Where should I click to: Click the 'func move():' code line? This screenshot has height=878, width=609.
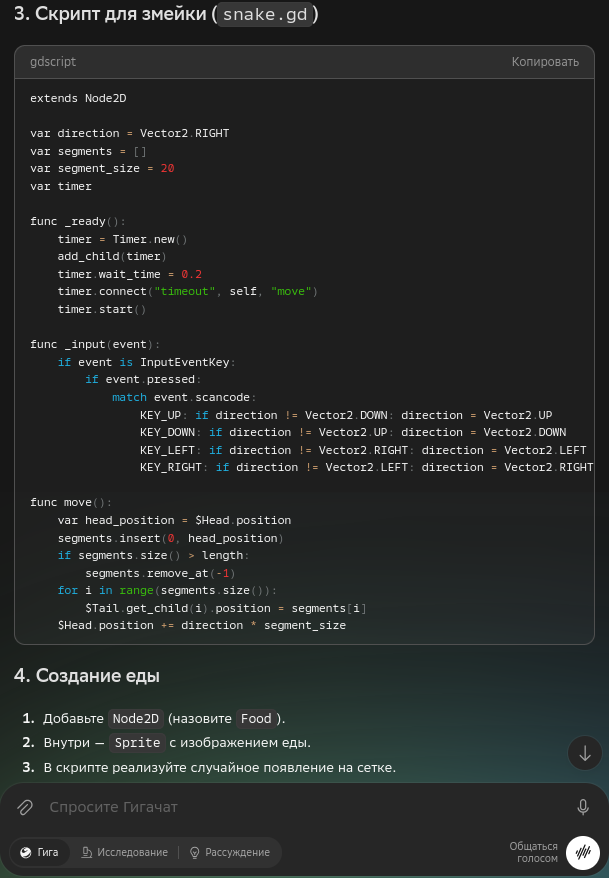[x=71, y=502]
